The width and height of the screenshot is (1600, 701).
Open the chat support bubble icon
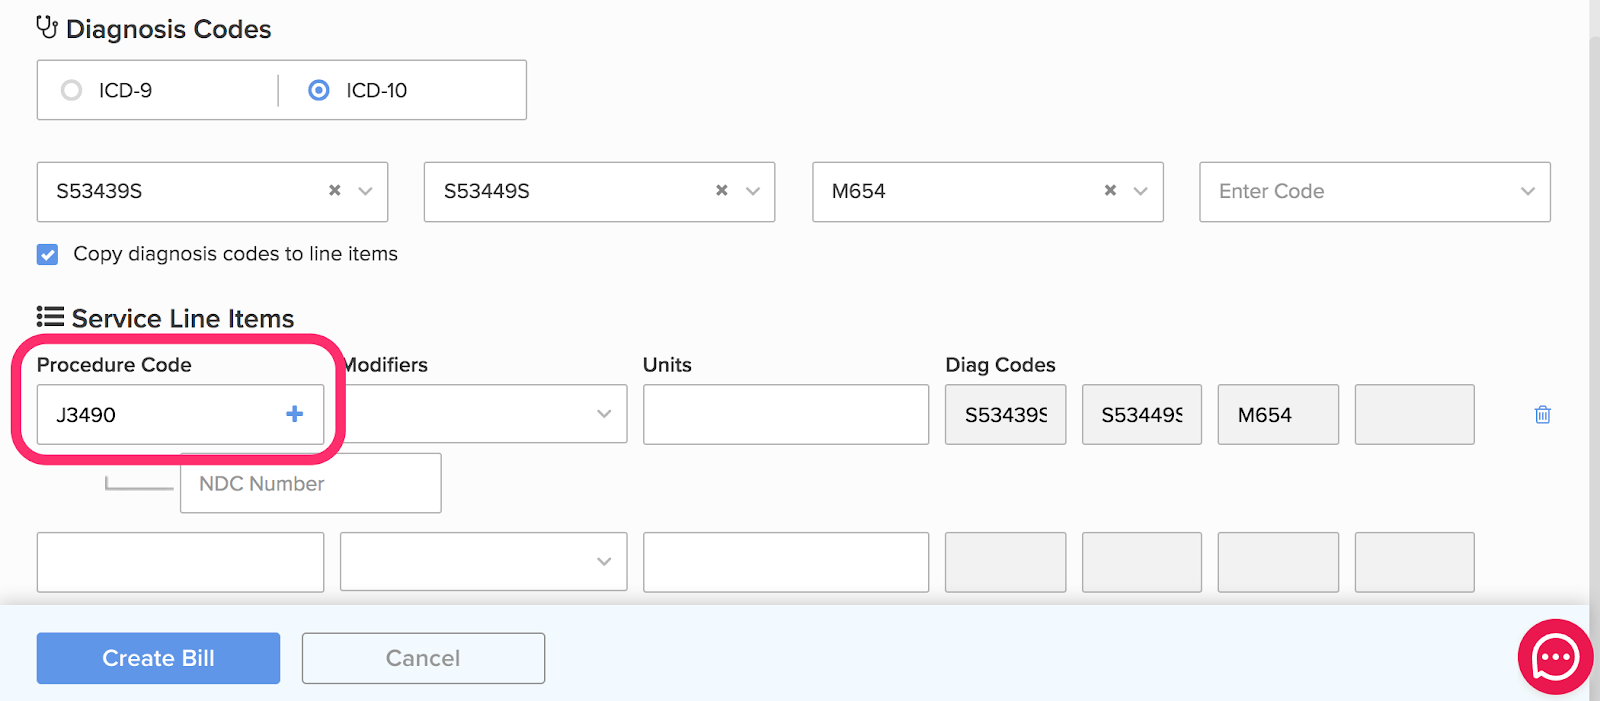1555,657
